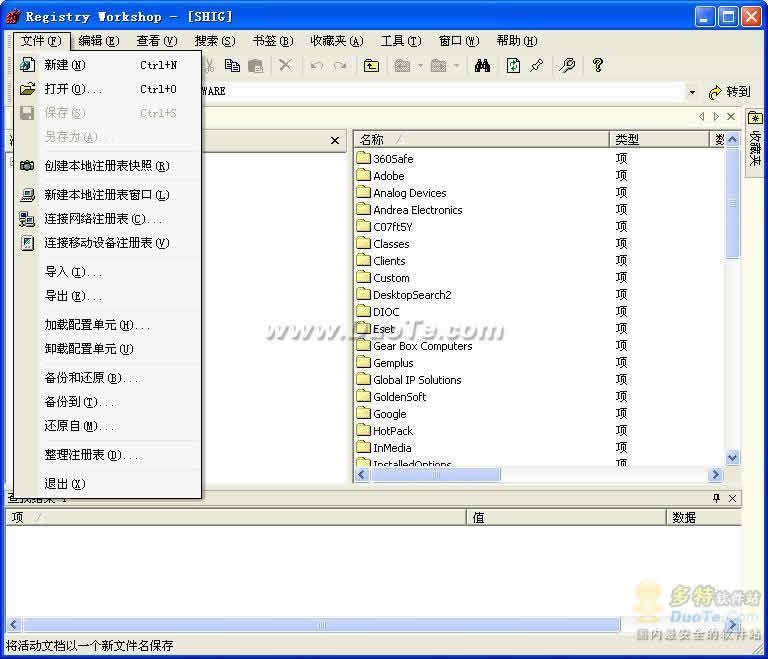Click the 名称 column header
This screenshot has width=768, height=659.
point(481,140)
